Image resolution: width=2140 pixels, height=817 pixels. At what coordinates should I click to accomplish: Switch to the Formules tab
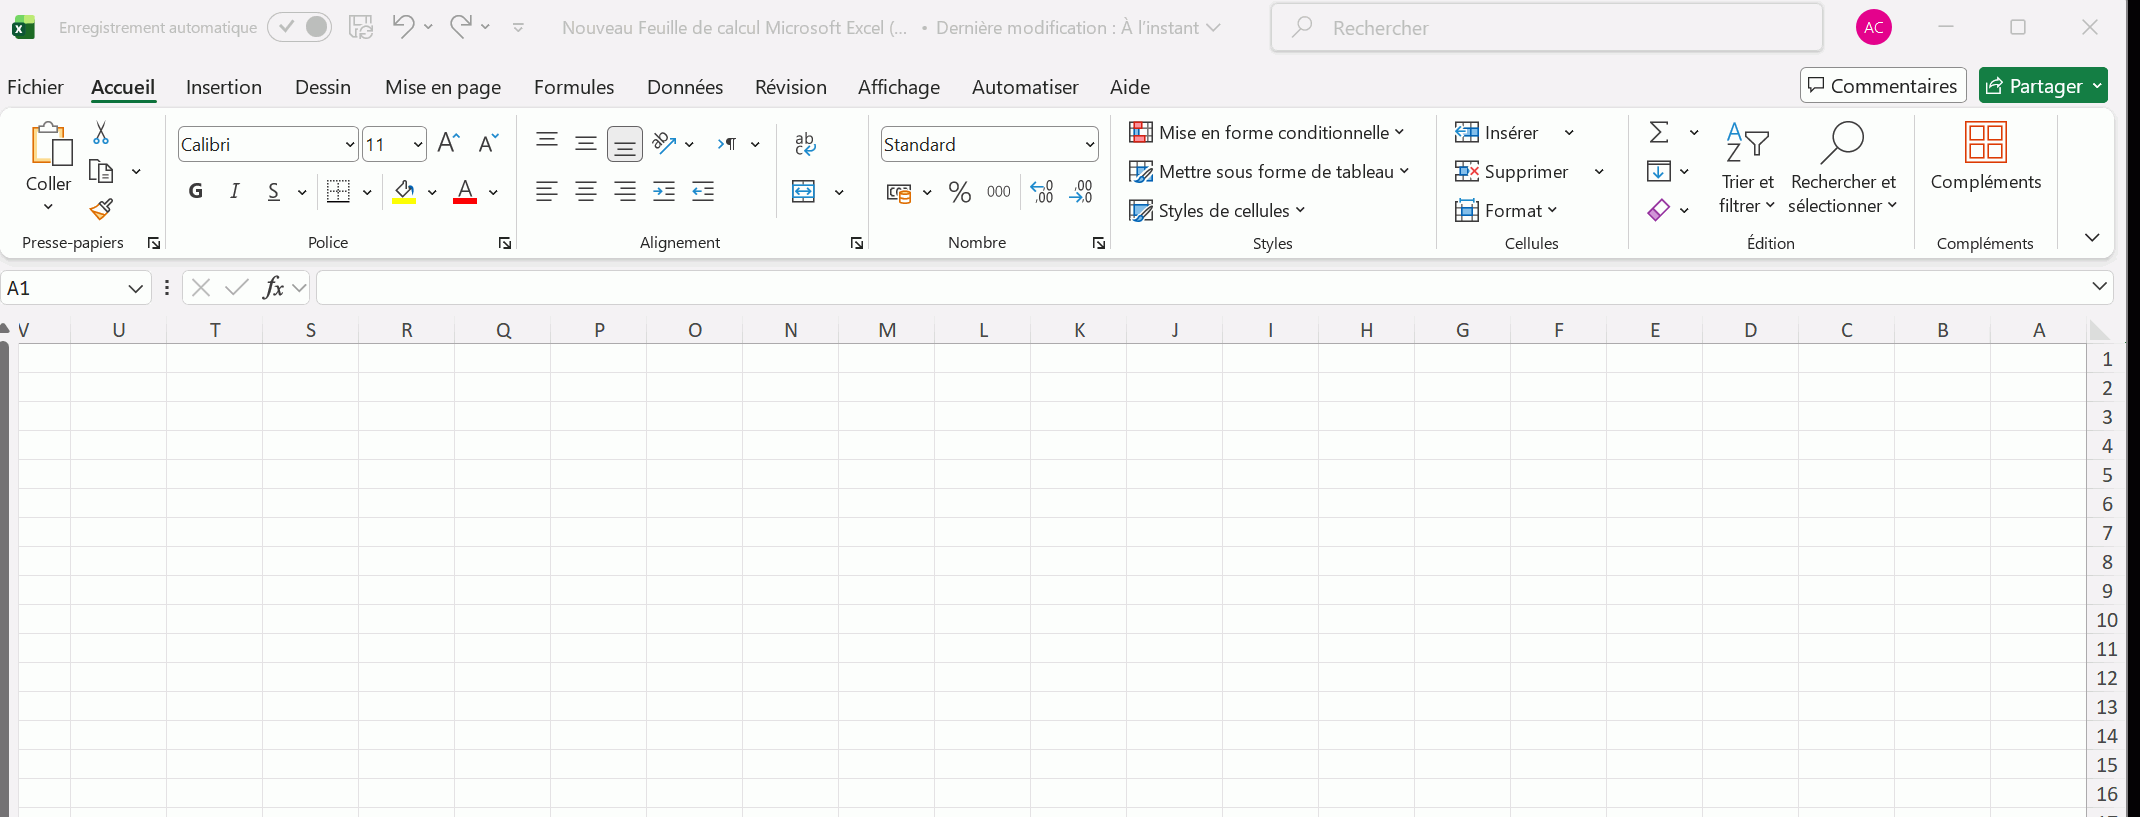tap(574, 87)
